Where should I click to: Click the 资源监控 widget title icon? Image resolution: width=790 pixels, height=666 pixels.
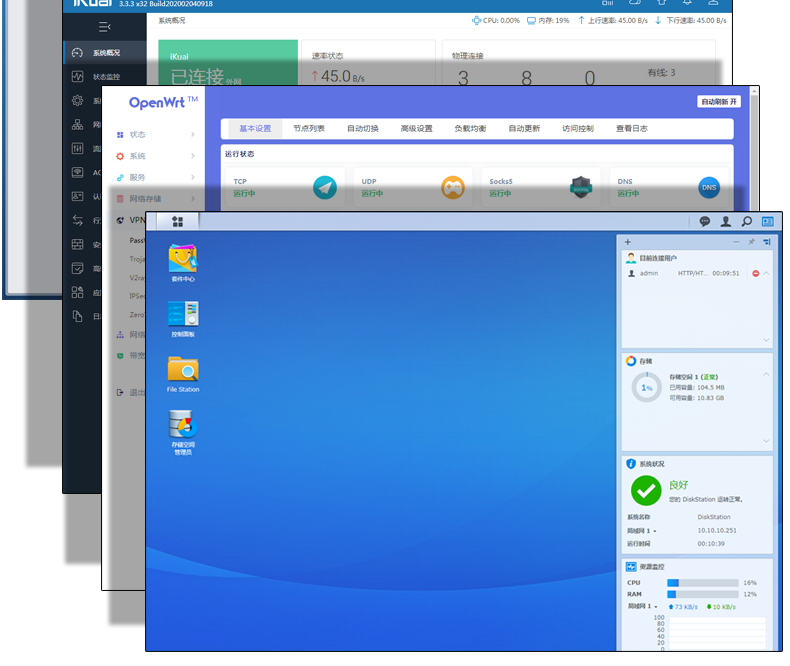[x=631, y=567]
